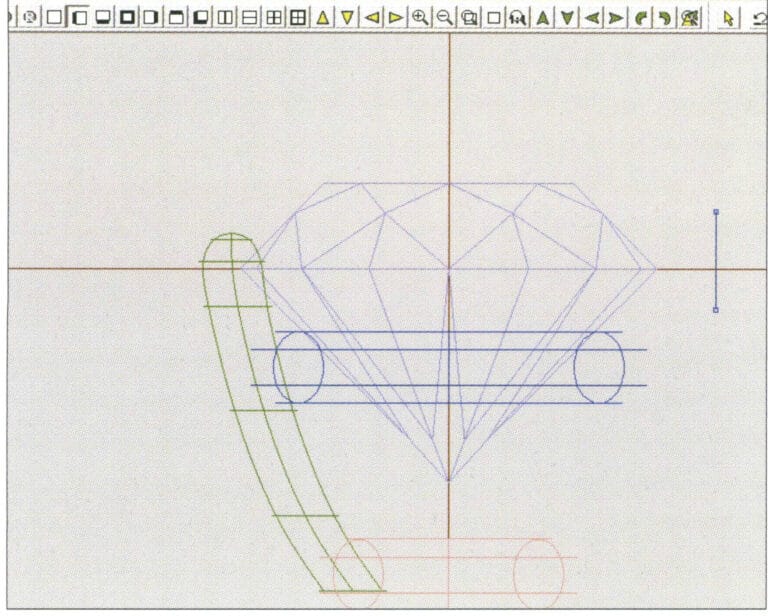The image size is (768, 616).
Task: Pan view up with the yellow up triangle
Action: (x=322, y=18)
